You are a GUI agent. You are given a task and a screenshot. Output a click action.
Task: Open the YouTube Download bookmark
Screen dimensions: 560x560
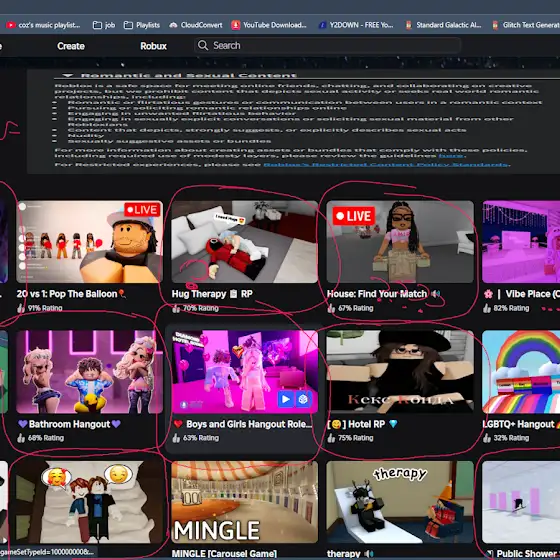coord(269,25)
